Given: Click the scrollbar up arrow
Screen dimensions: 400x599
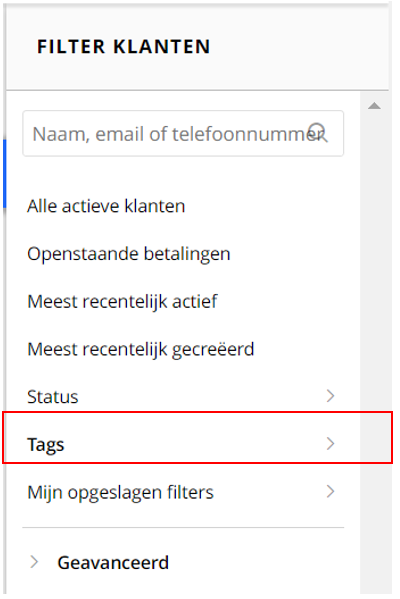Looking at the screenshot, I should tap(374, 106).
